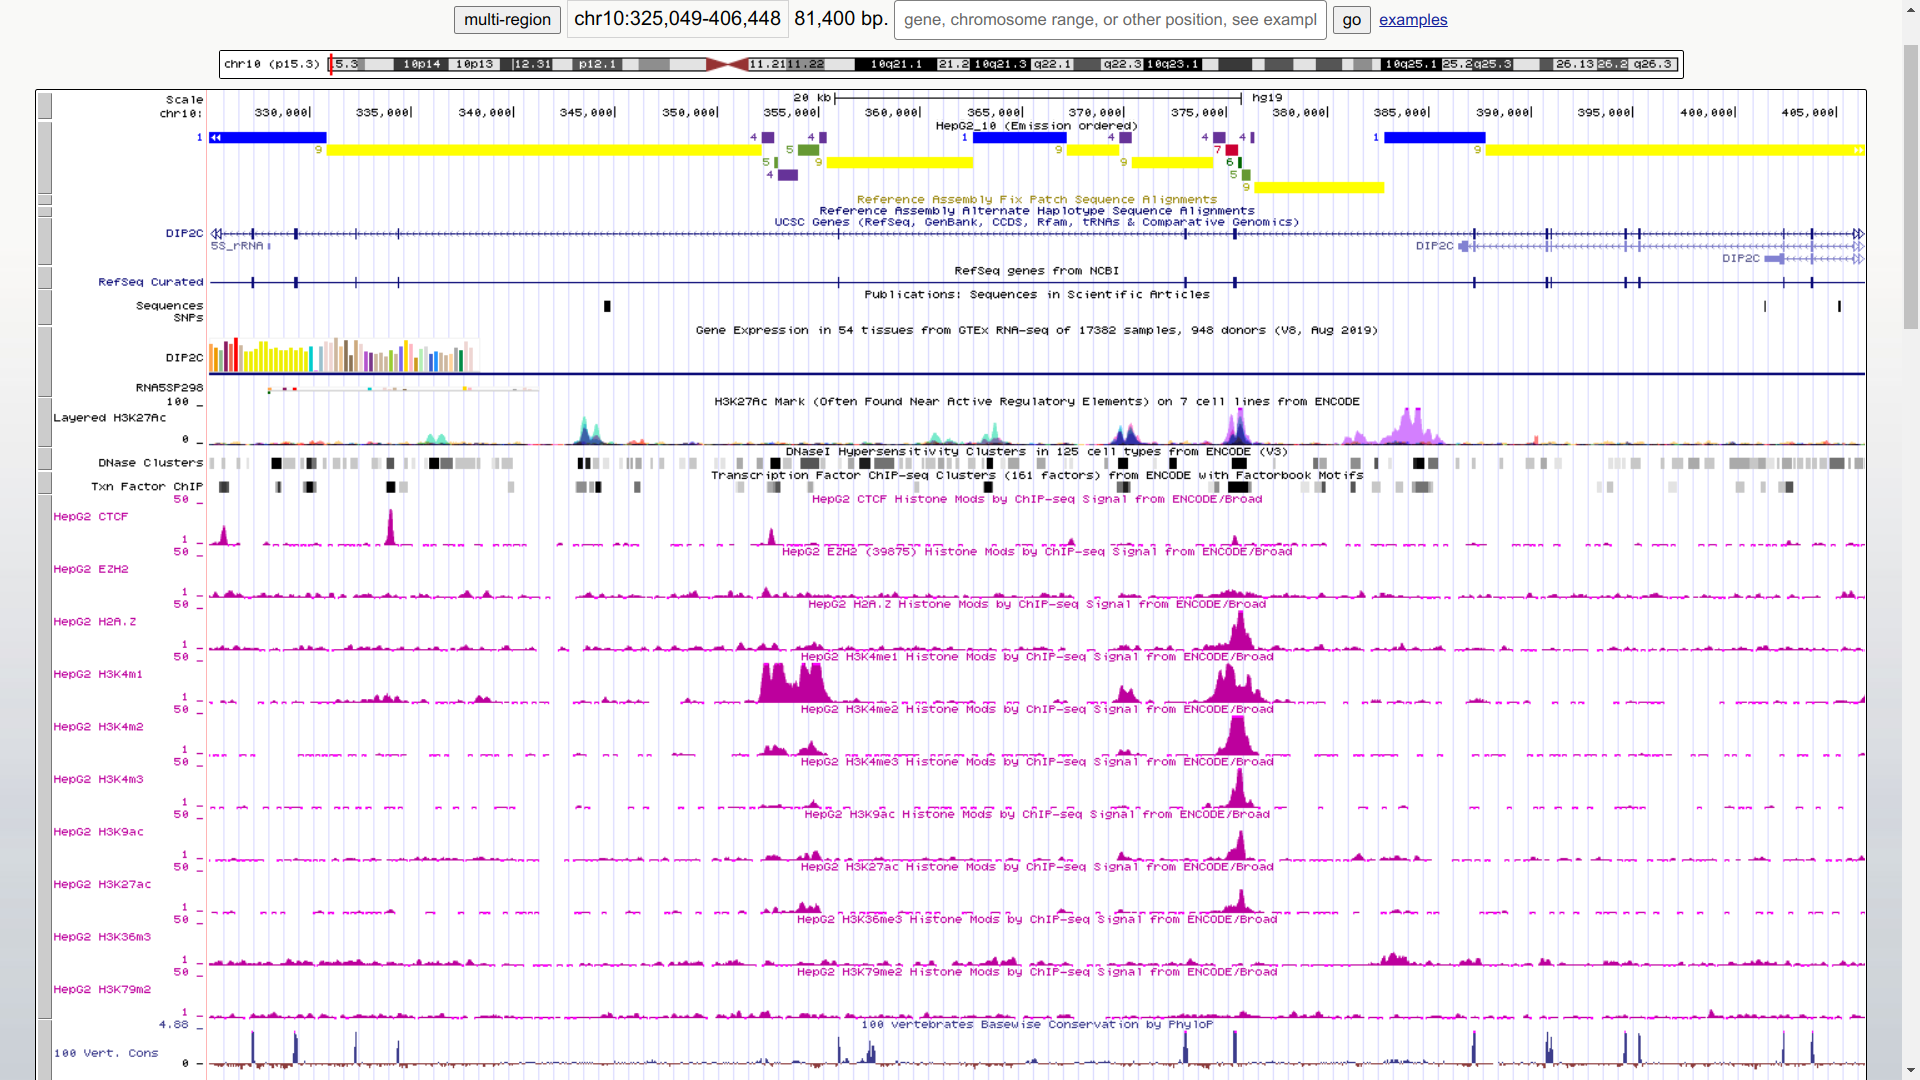Image resolution: width=1920 pixels, height=1080 pixels.
Task: Click the UCSC Genes track title
Action: (x=1036, y=222)
